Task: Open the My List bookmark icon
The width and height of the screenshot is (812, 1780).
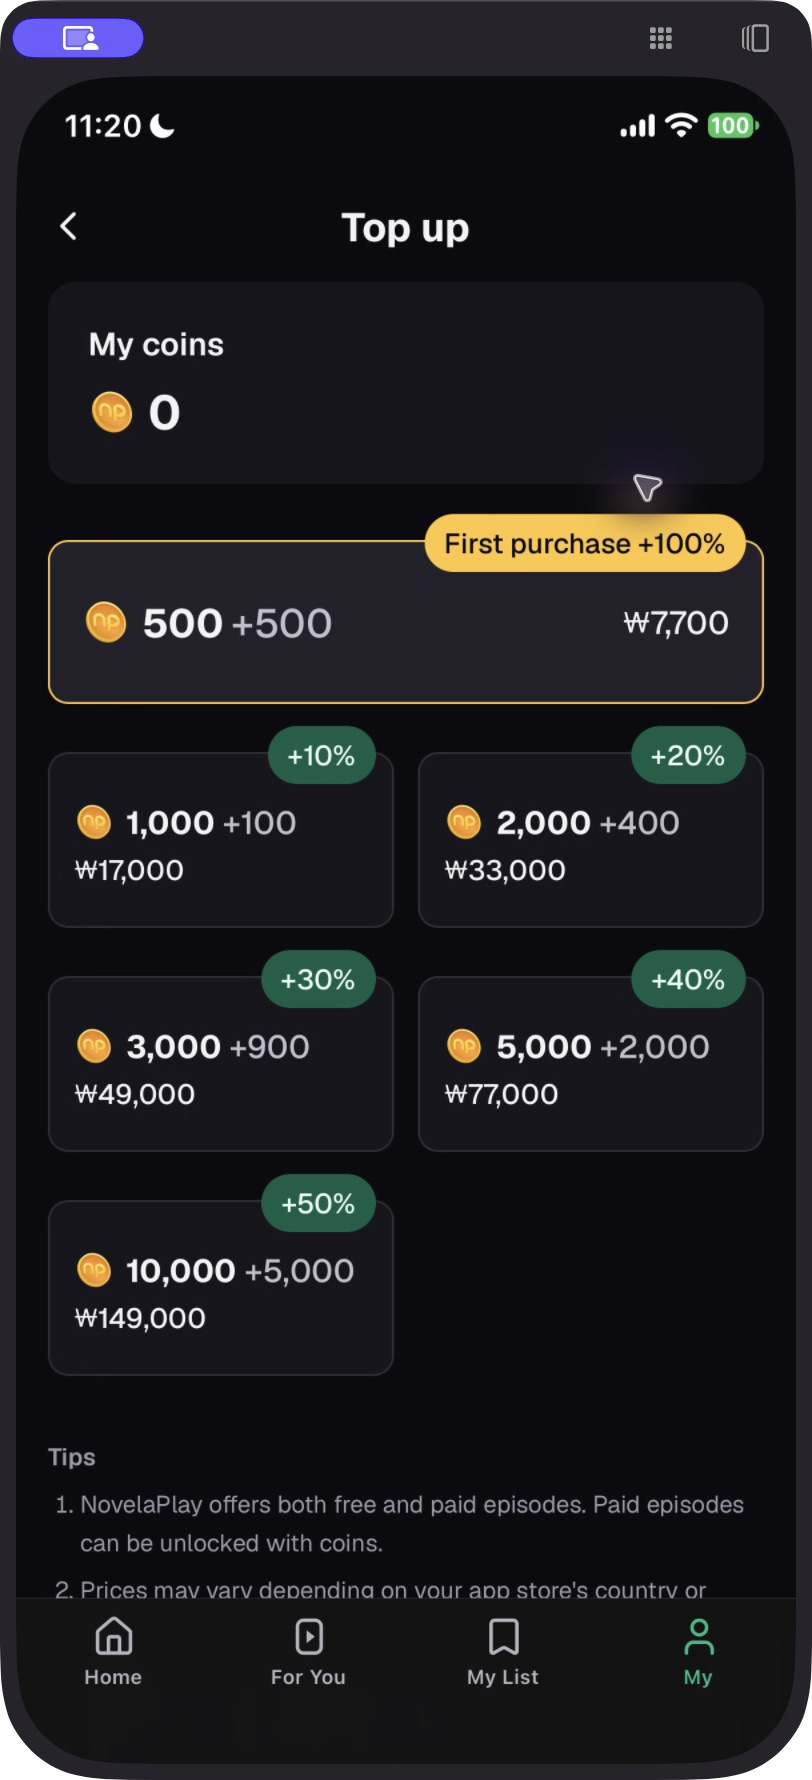Action: point(504,1637)
